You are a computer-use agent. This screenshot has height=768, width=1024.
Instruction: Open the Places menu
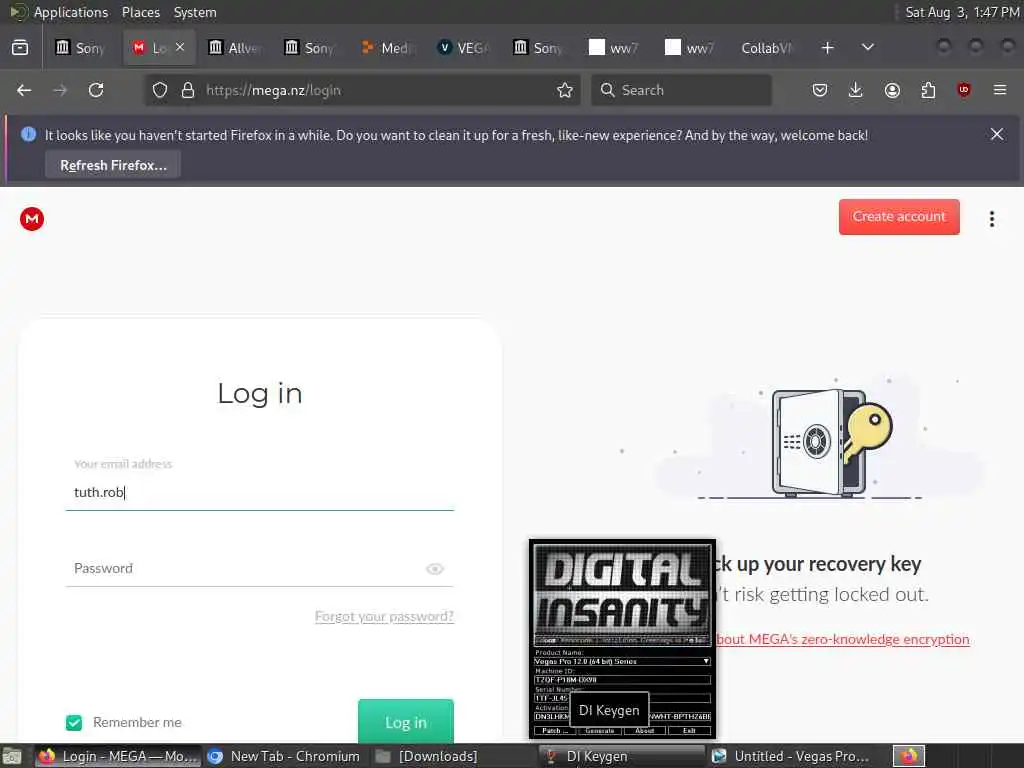coord(140,12)
